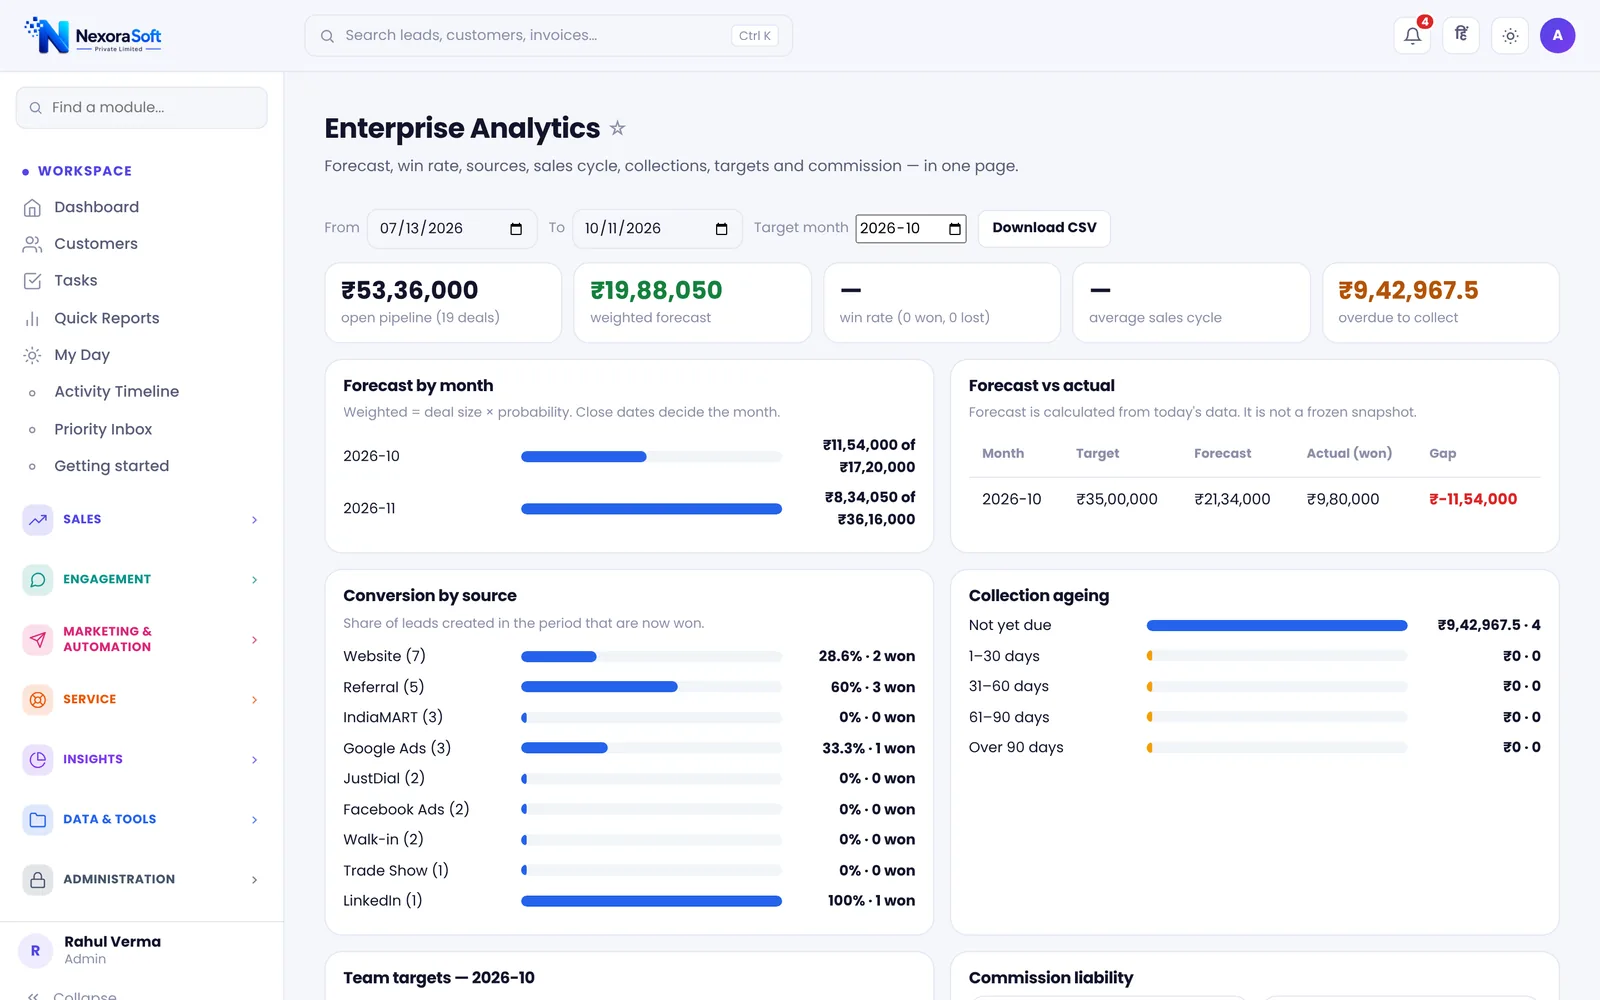The width and height of the screenshot is (1600, 1000).
Task: Click the LinkedIn conversion progress bar
Action: [x=651, y=901]
